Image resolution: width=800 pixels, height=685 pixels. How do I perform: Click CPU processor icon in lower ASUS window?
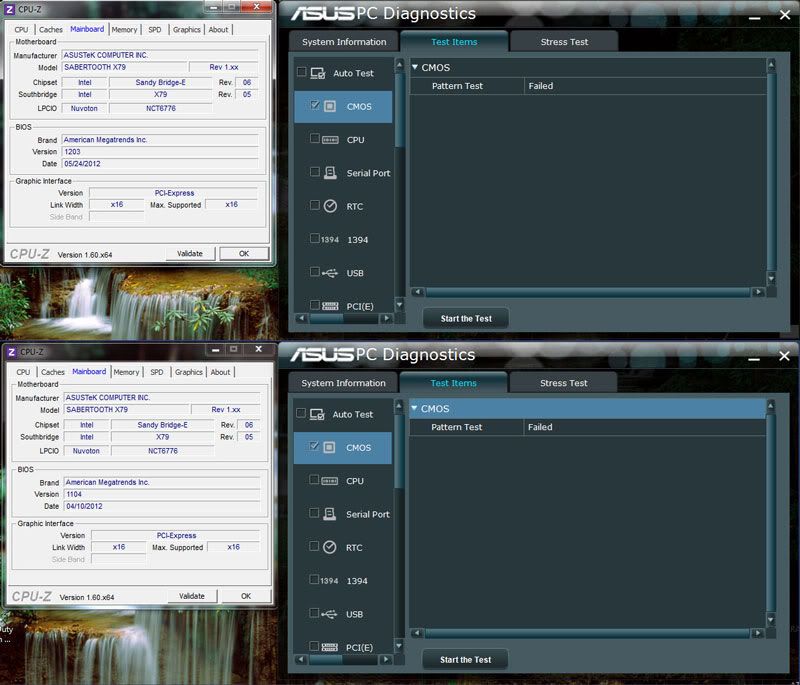[x=330, y=481]
